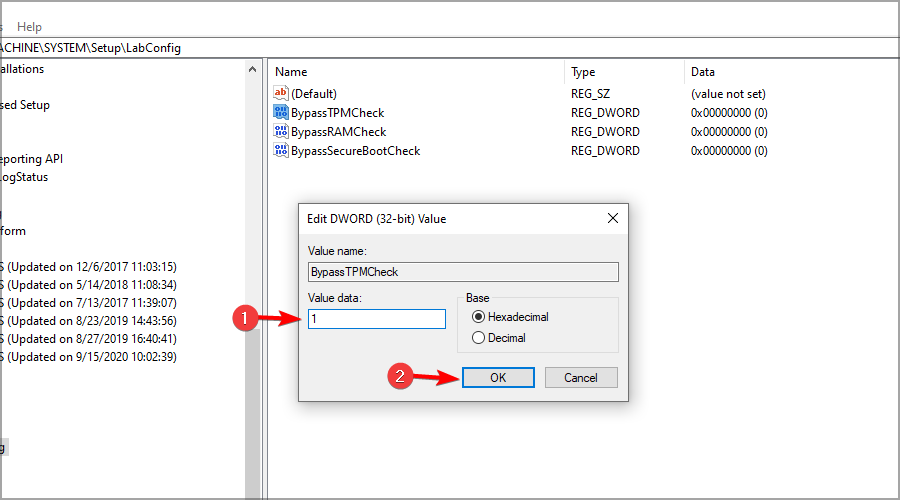The image size is (900, 500).
Task: Select the Decimal base option
Action: coord(480,338)
